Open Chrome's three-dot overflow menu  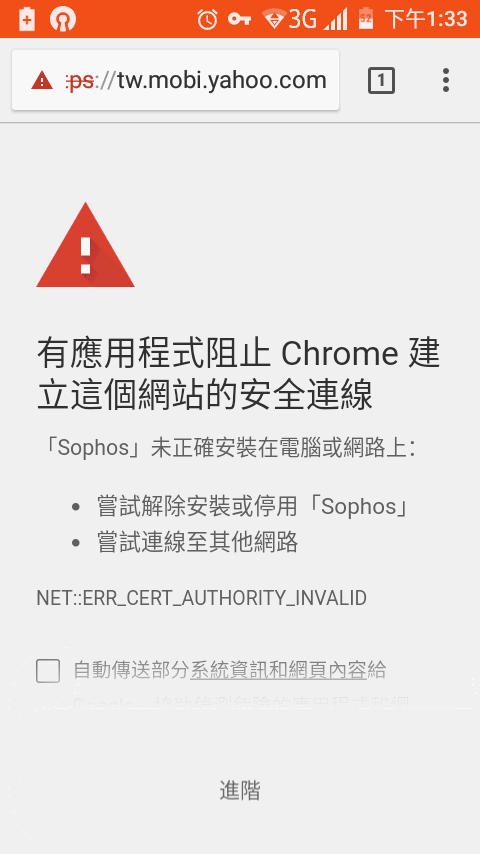click(x=446, y=80)
